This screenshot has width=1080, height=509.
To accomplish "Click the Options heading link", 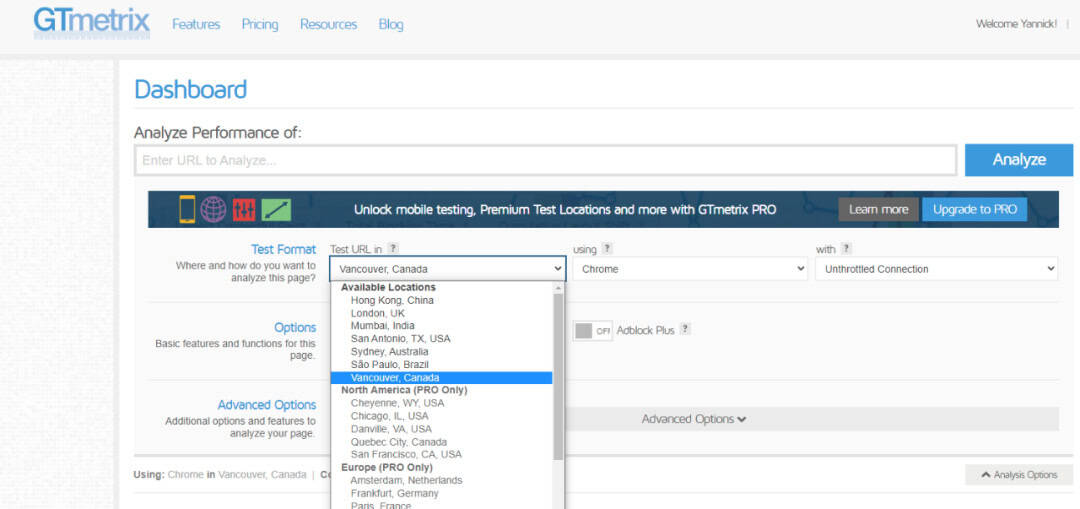I will (x=295, y=327).
